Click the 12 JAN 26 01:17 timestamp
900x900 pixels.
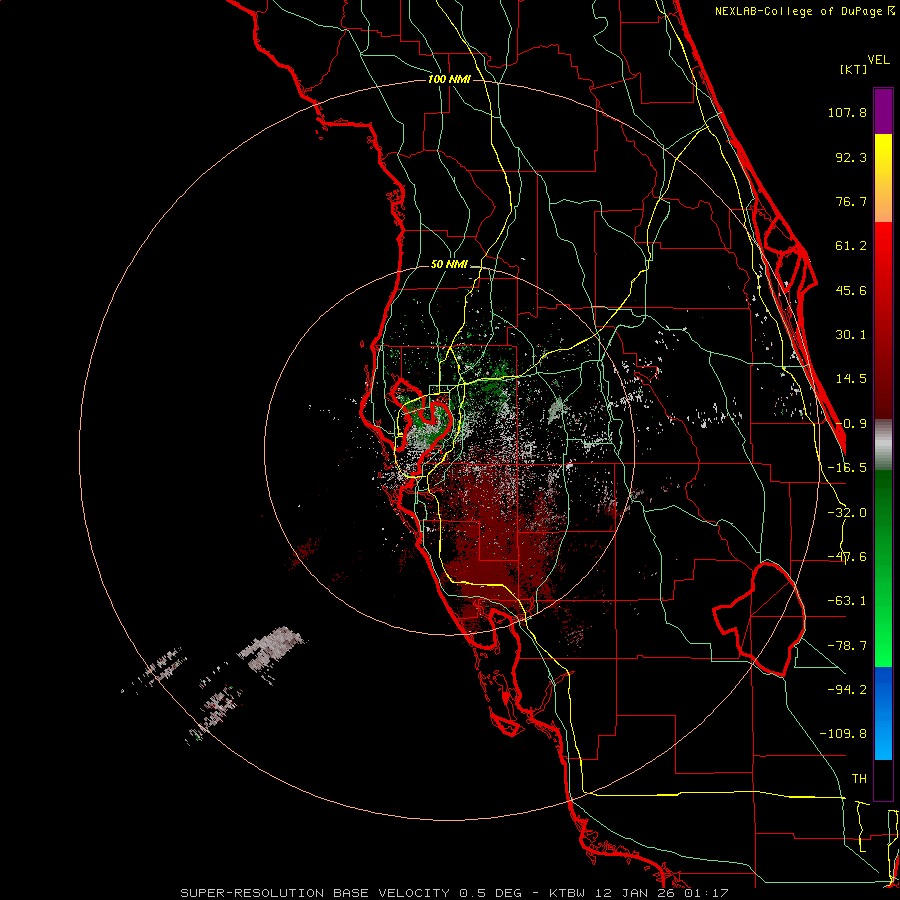pos(661,893)
